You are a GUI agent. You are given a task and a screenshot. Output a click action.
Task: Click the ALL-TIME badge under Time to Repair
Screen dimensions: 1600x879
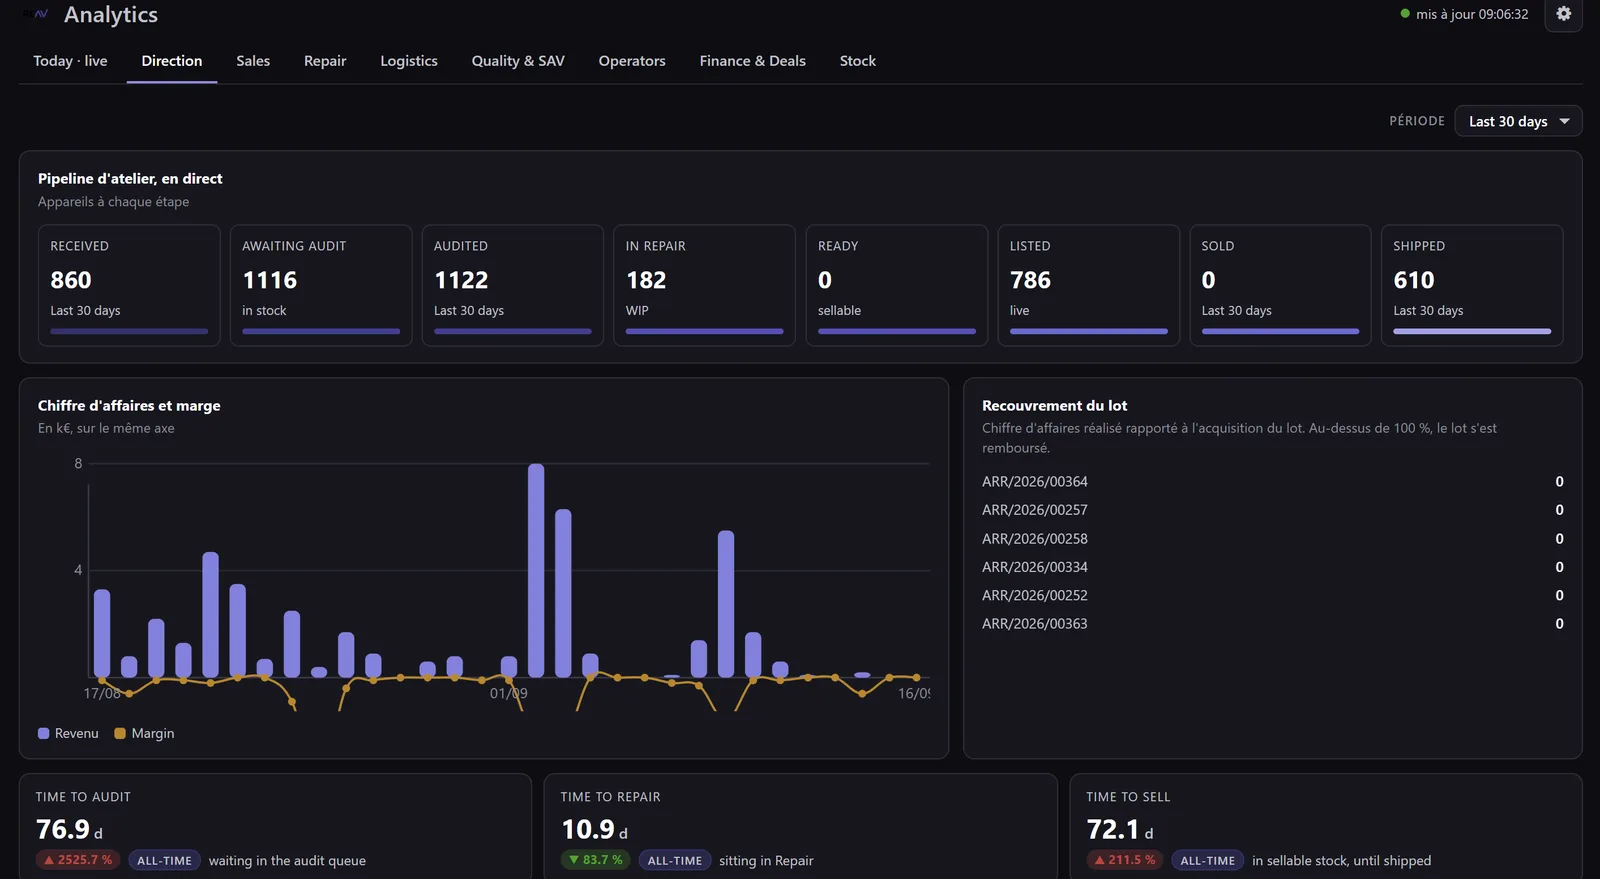pos(675,860)
